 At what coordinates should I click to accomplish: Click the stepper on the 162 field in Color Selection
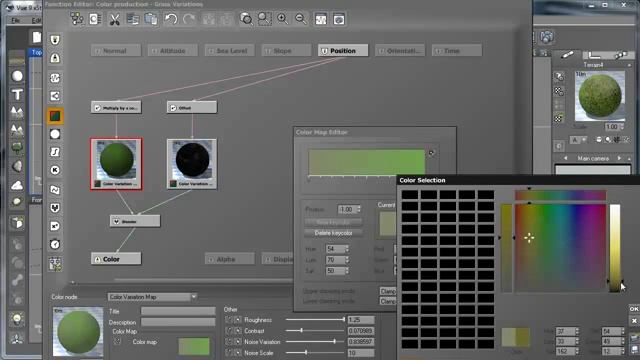click(577, 351)
